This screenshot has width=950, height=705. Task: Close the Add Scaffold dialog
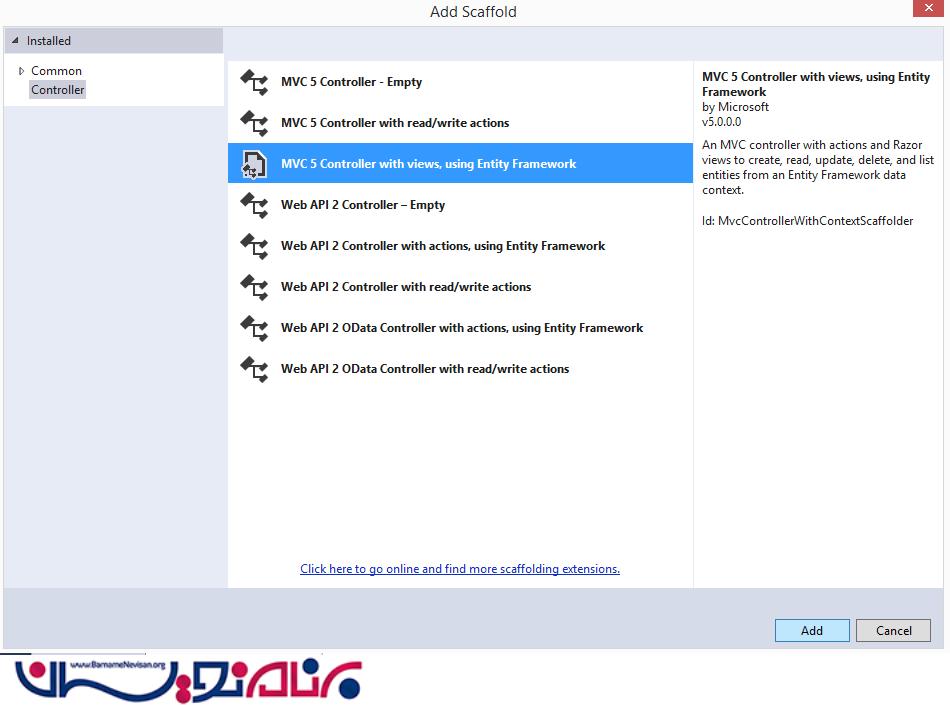[928, 8]
